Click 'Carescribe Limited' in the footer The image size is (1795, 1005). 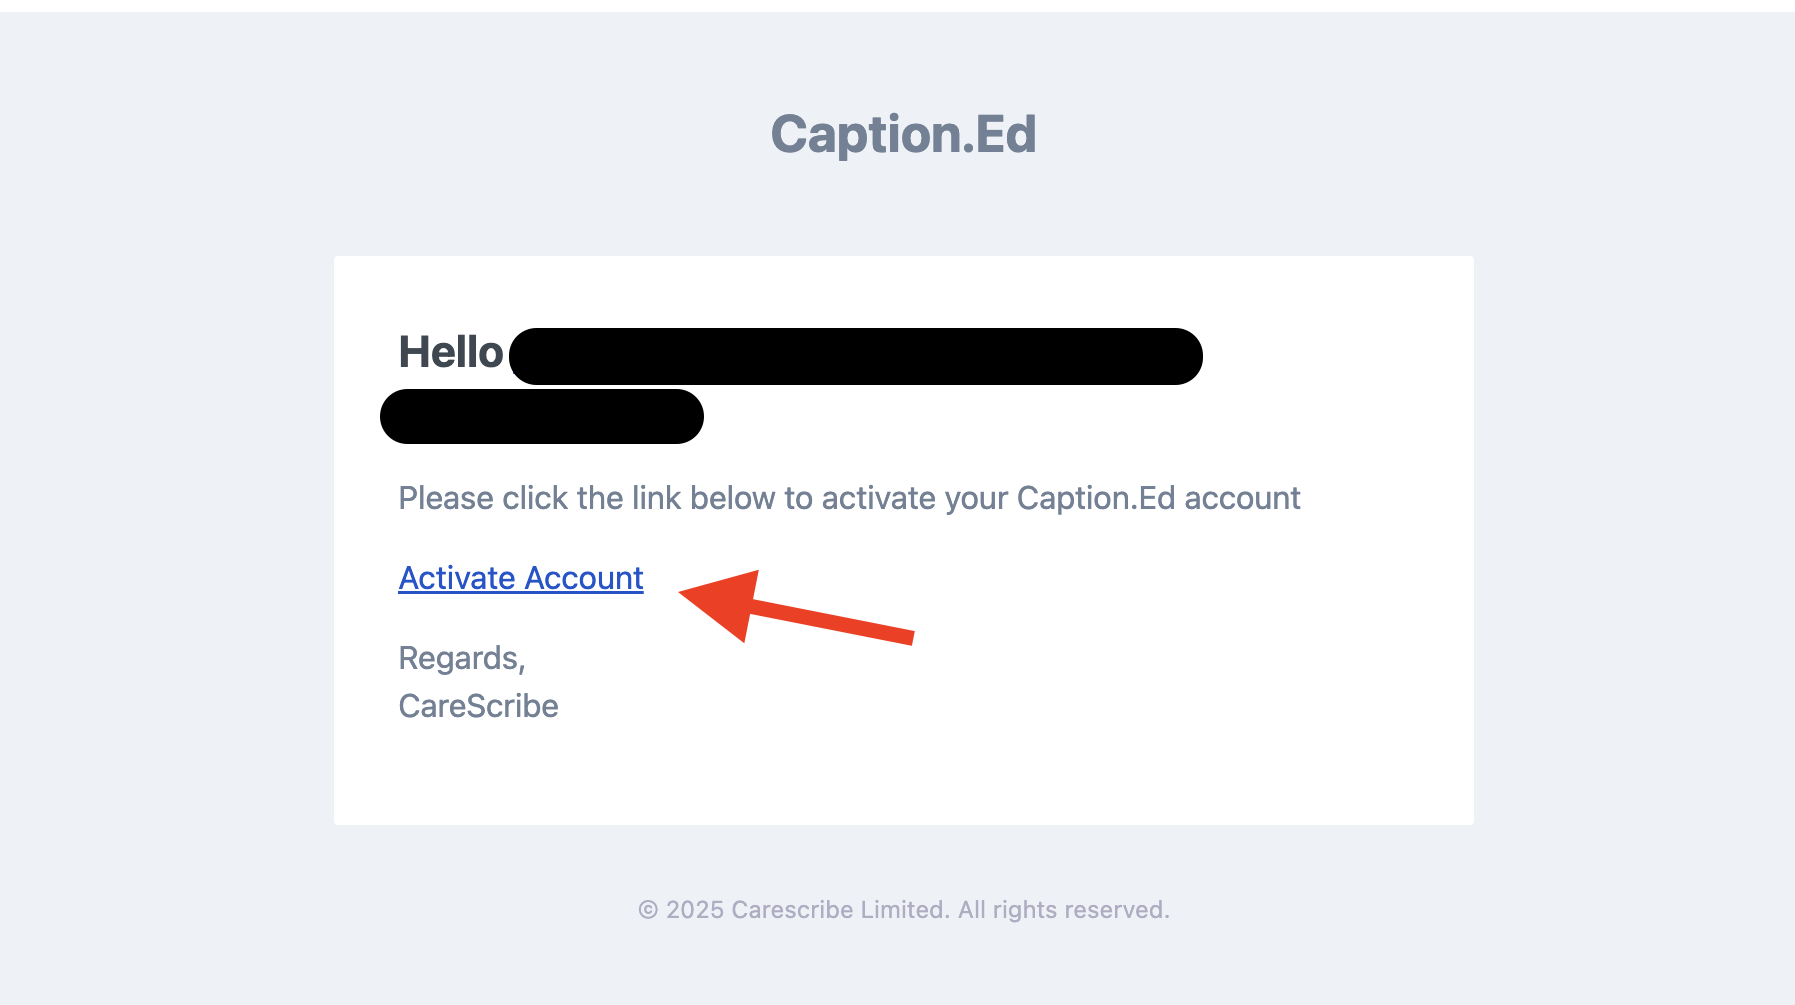840,910
